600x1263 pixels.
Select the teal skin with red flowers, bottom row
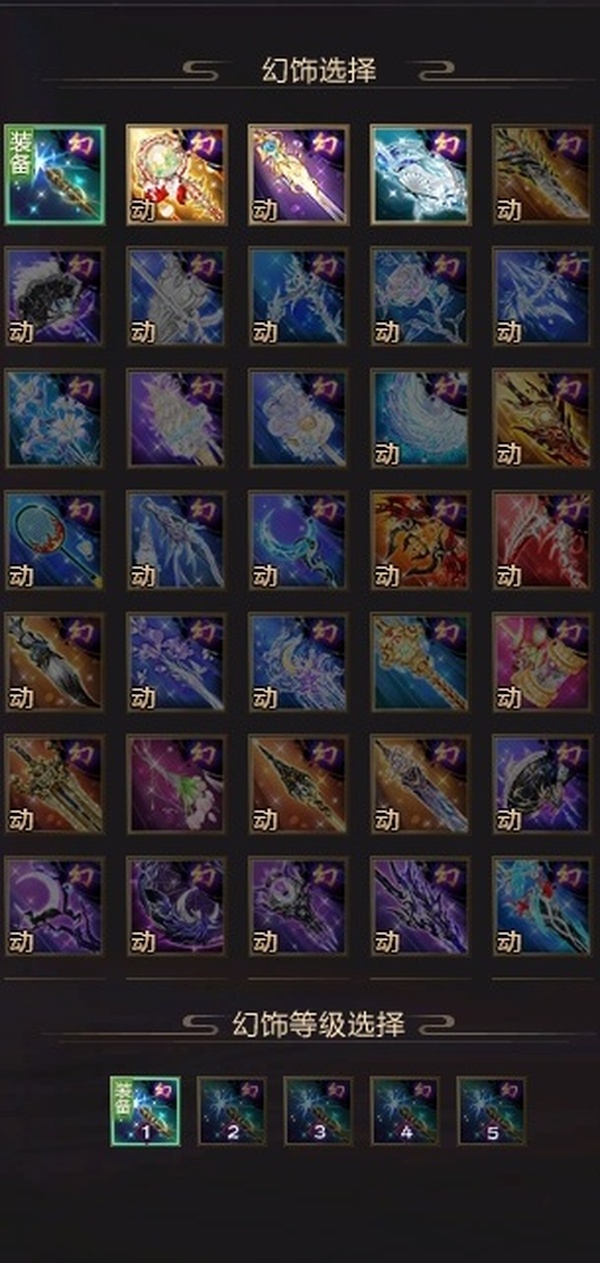point(543,907)
